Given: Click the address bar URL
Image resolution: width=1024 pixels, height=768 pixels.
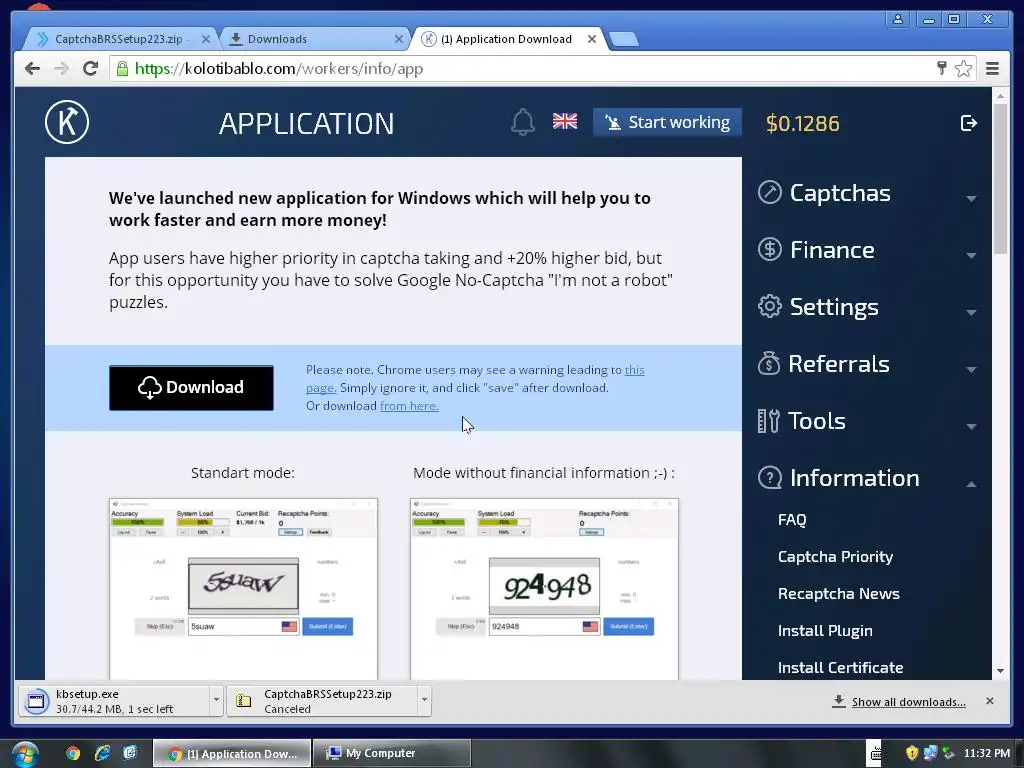Looking at the screenshot, I should [279, 69].
